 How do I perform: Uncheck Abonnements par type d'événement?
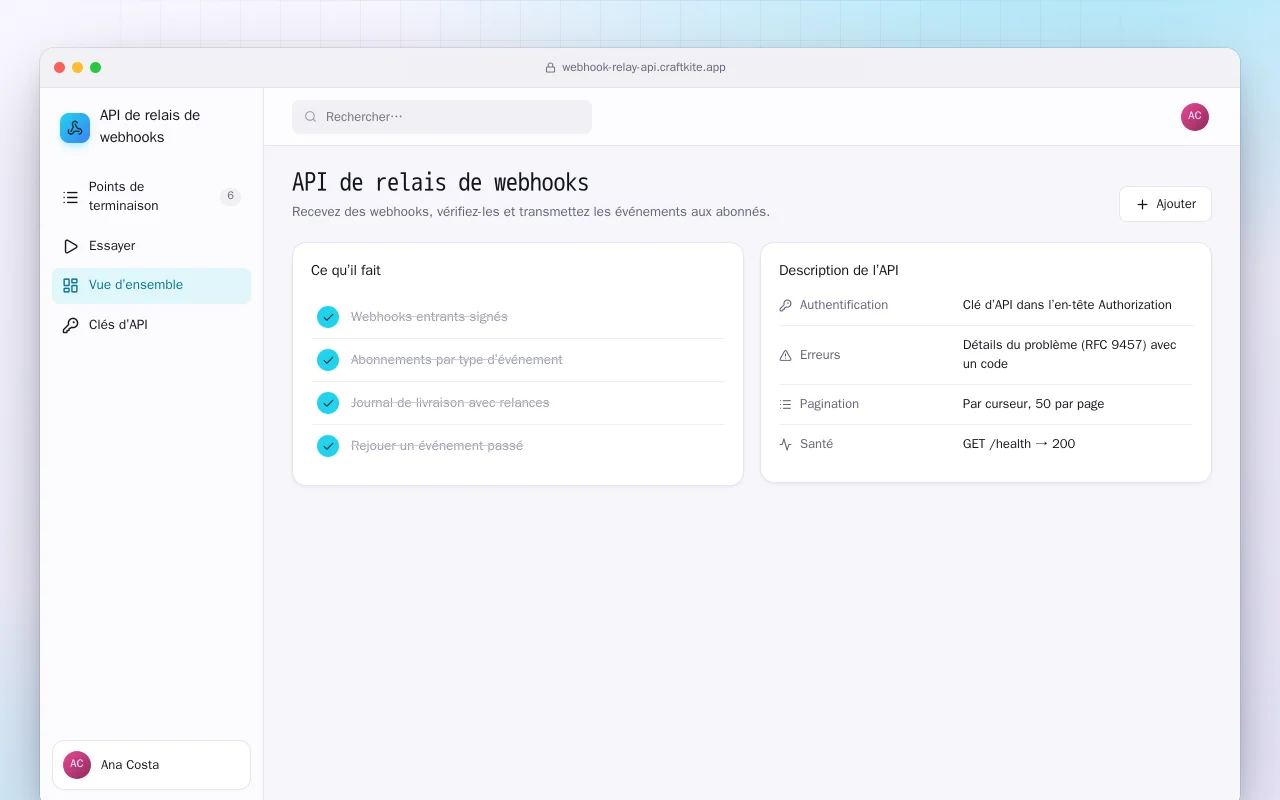point(328,360)
